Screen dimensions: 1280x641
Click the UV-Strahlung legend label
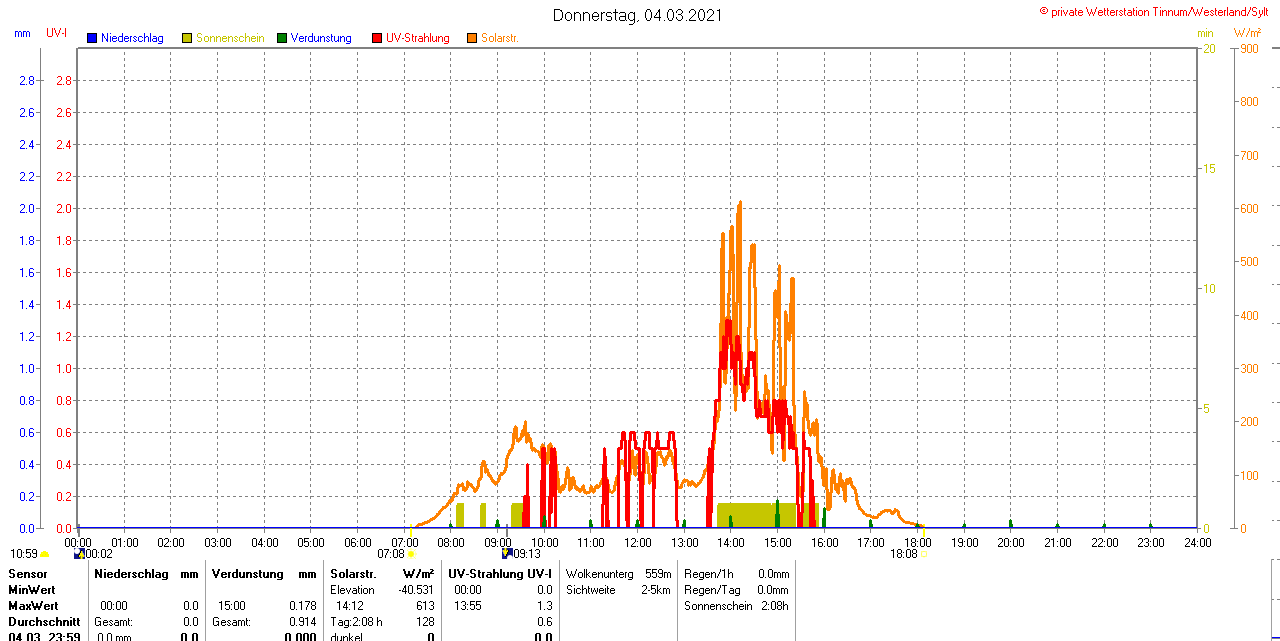417,38
